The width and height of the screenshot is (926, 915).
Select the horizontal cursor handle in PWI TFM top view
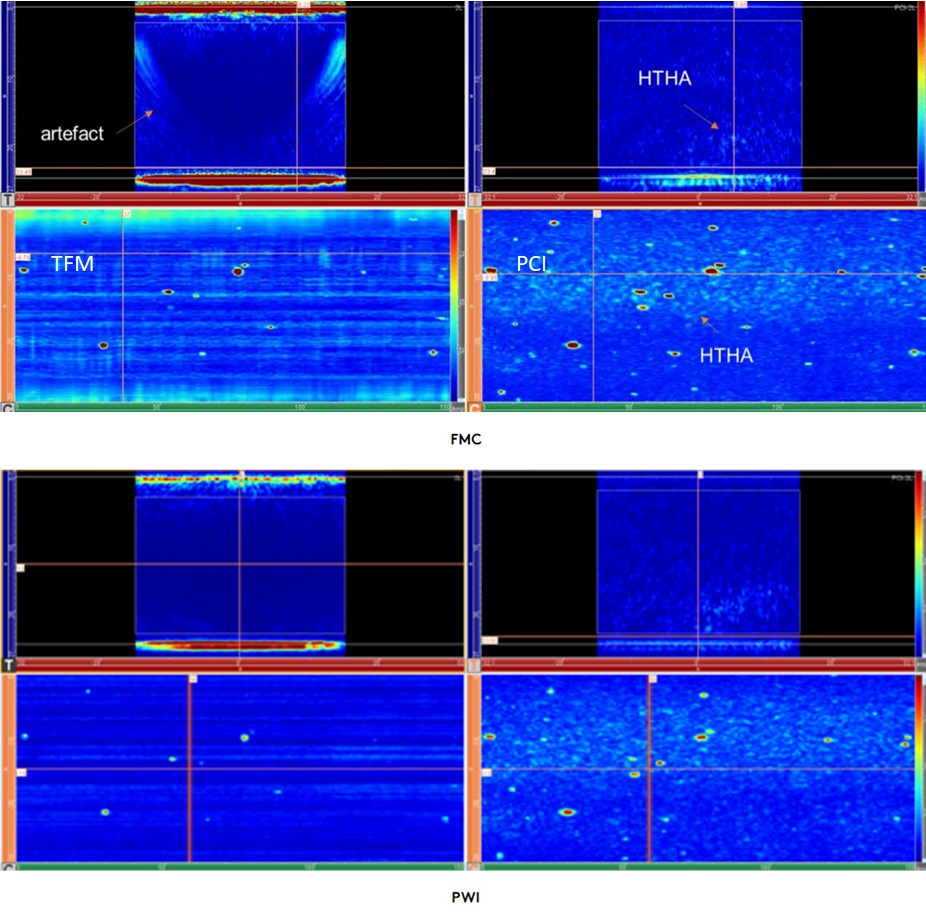[20, 567]
